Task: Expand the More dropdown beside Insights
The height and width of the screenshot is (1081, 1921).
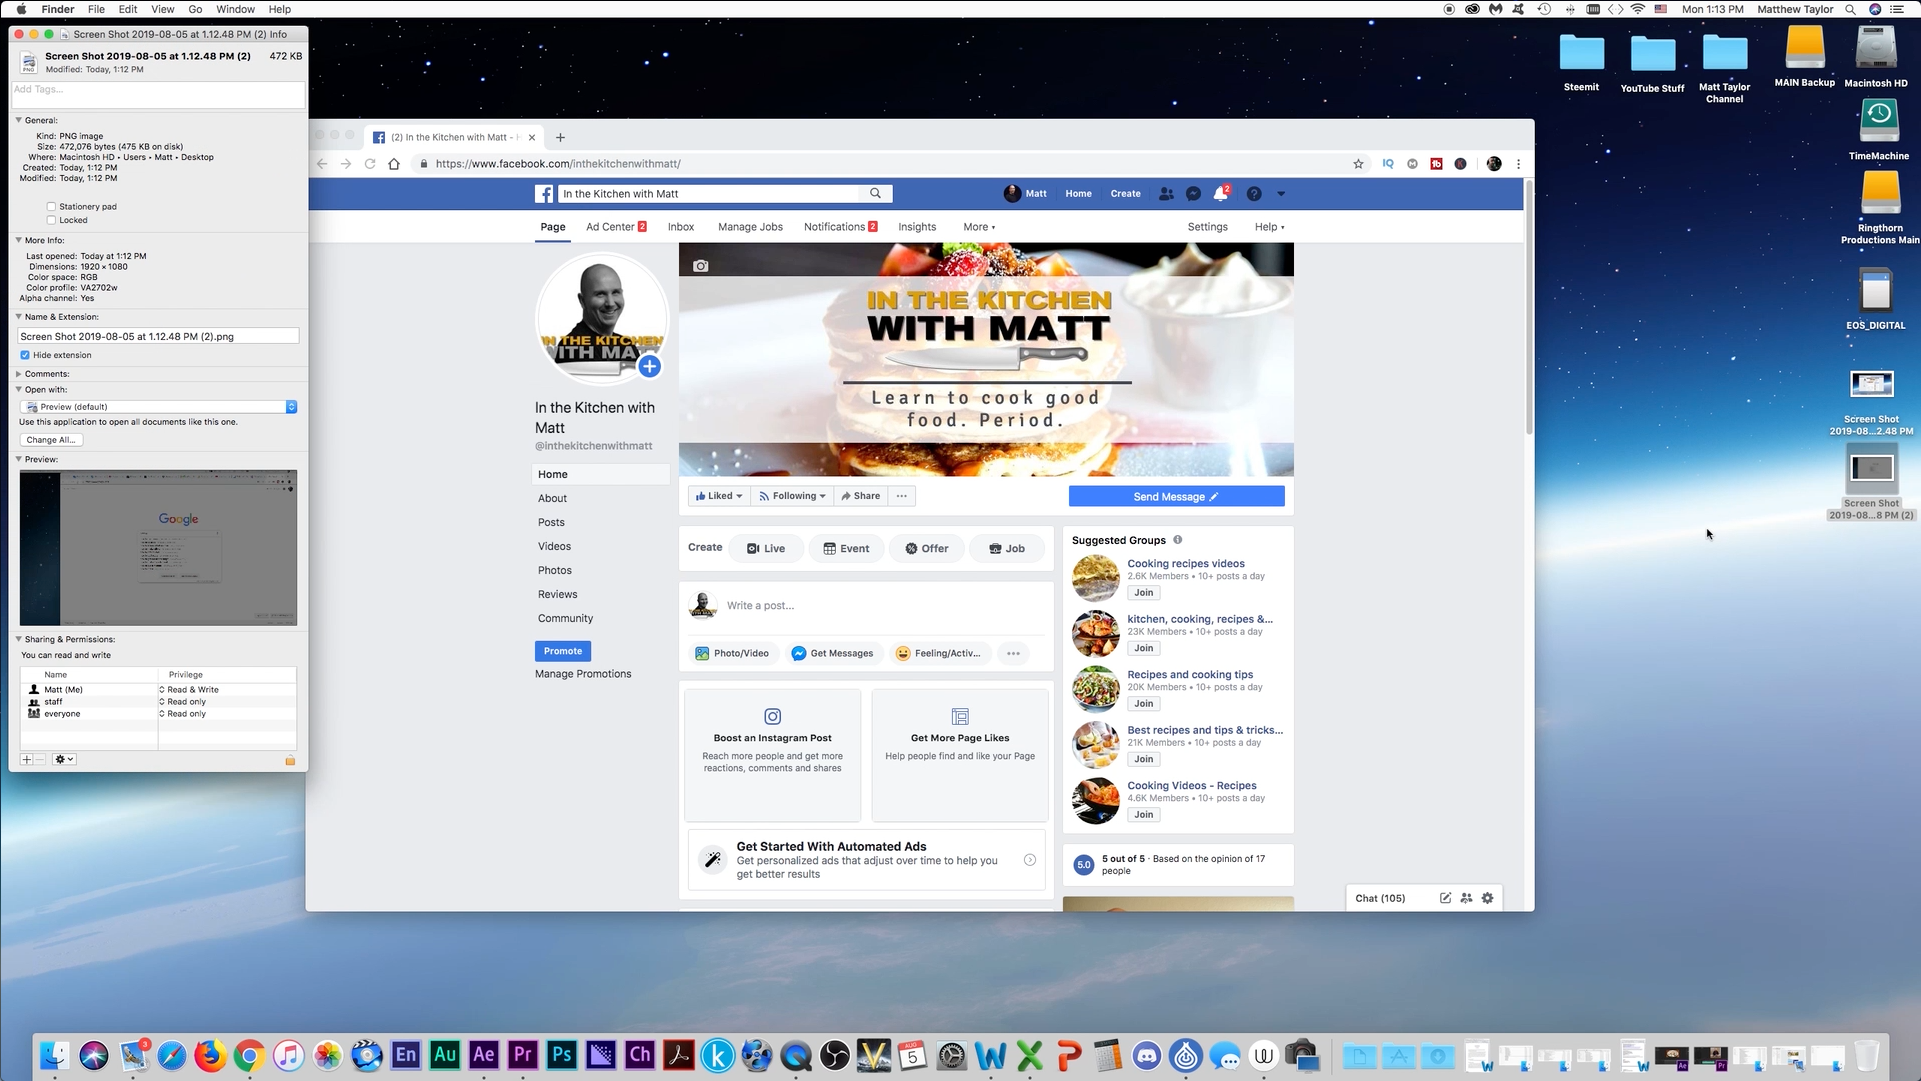Action: 978,227
